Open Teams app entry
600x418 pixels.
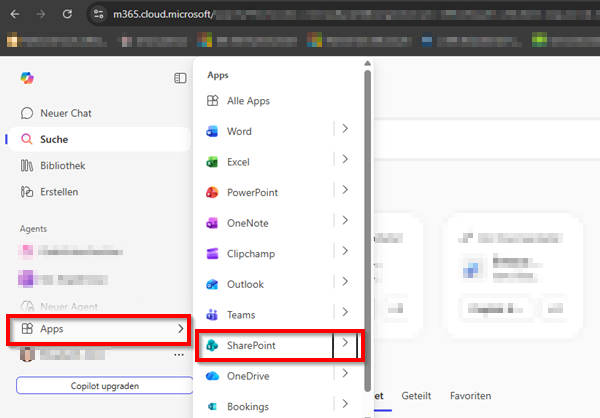[x=212, y=314]
